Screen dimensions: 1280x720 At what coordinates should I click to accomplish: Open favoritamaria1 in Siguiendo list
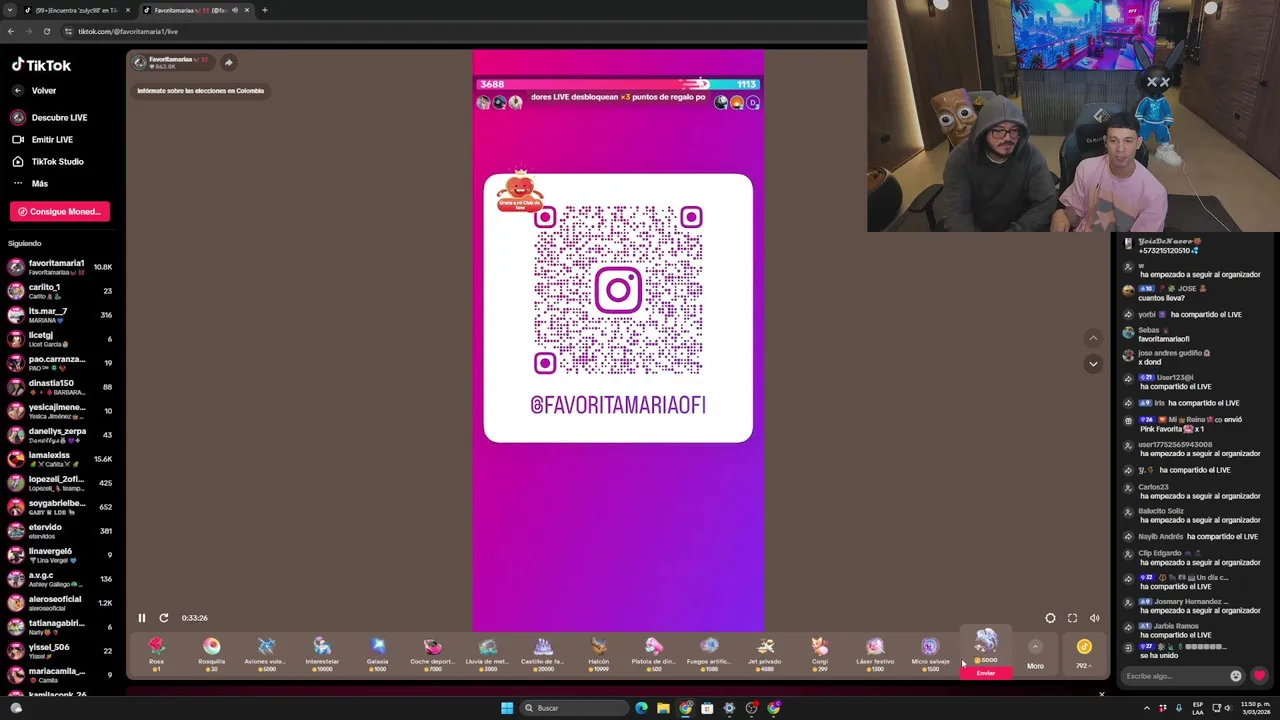(x=60, y=267)
